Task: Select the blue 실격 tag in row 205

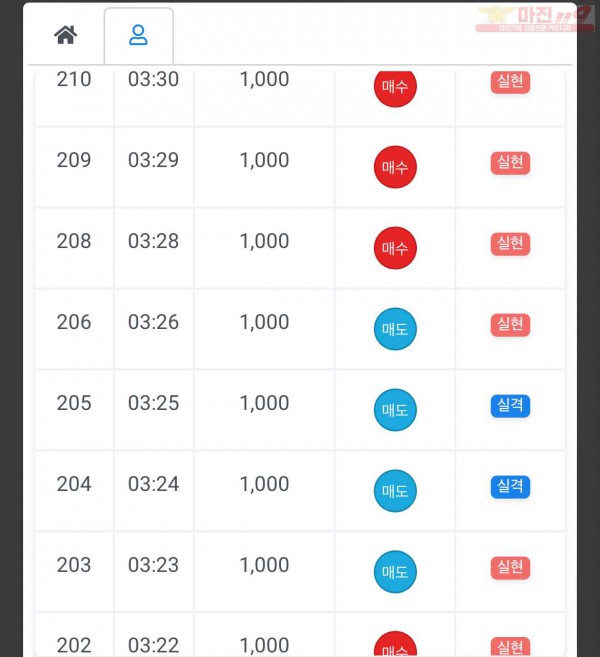Action: coord(510,406)
